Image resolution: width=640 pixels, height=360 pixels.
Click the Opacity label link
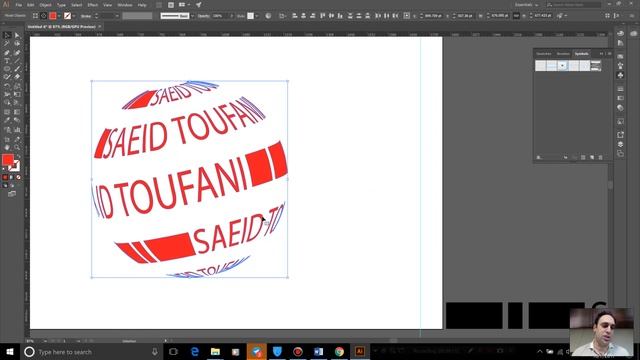point(204,16)
